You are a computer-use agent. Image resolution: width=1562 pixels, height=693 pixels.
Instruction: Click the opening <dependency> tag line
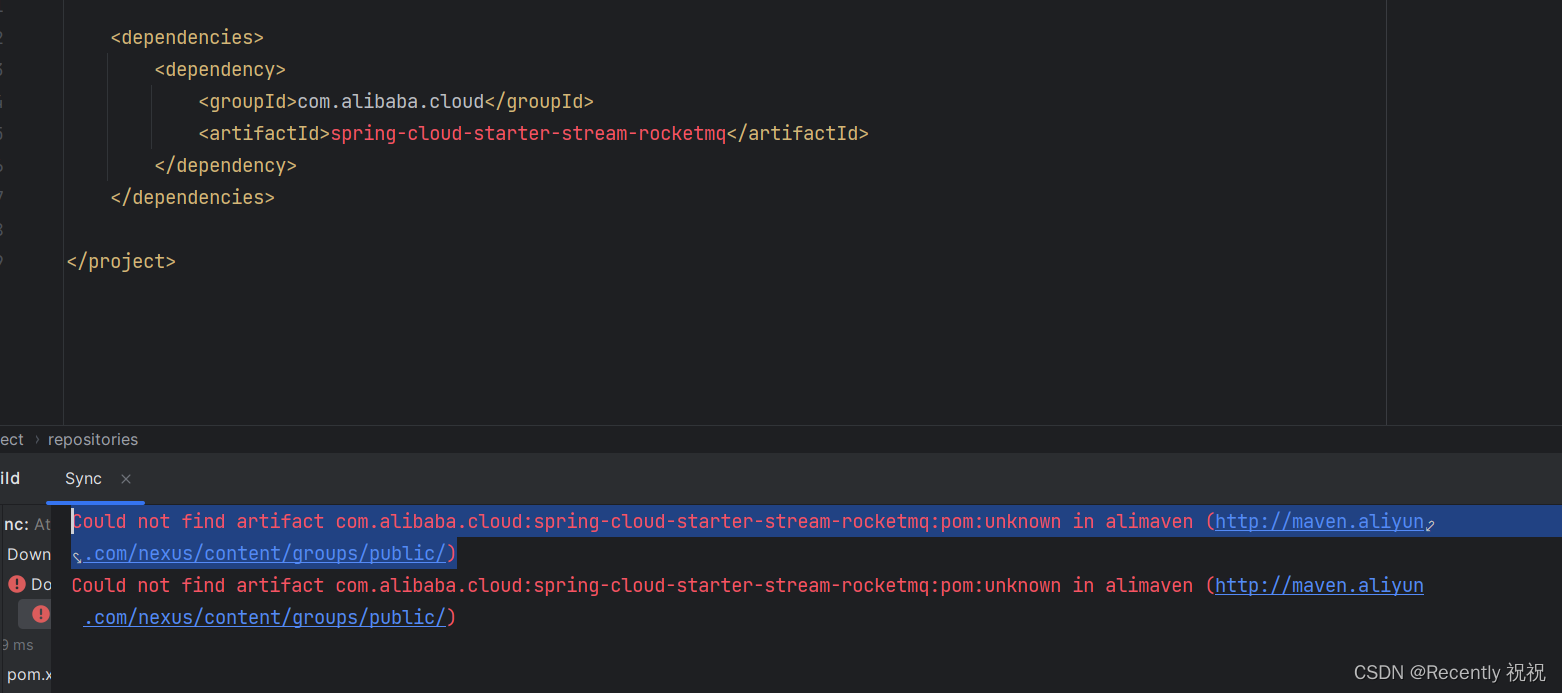point(220,69)
